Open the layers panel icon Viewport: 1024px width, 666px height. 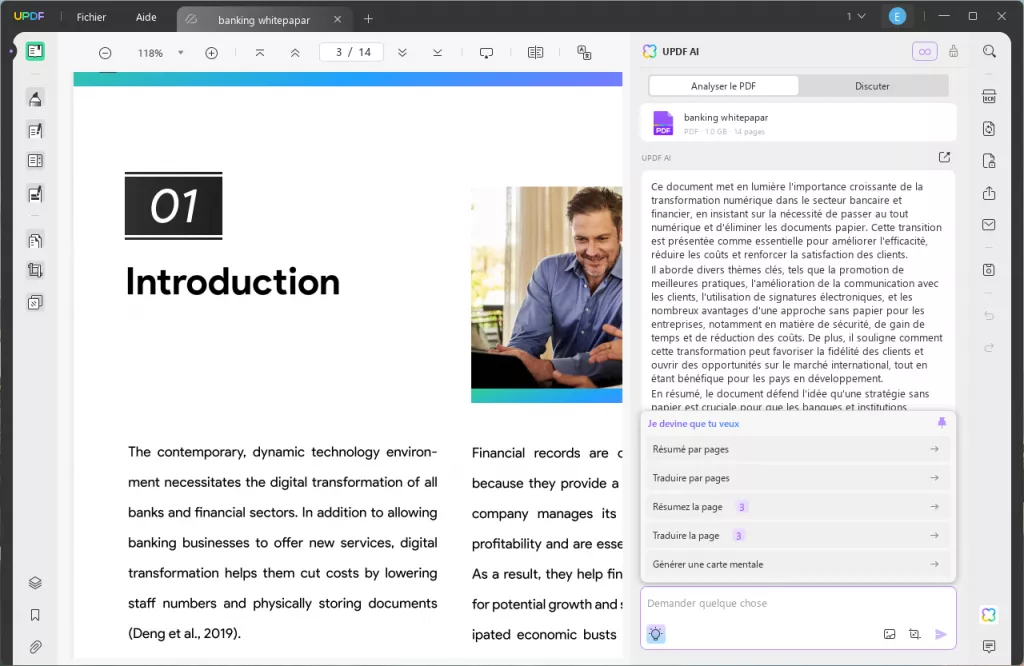pos(35,583)
